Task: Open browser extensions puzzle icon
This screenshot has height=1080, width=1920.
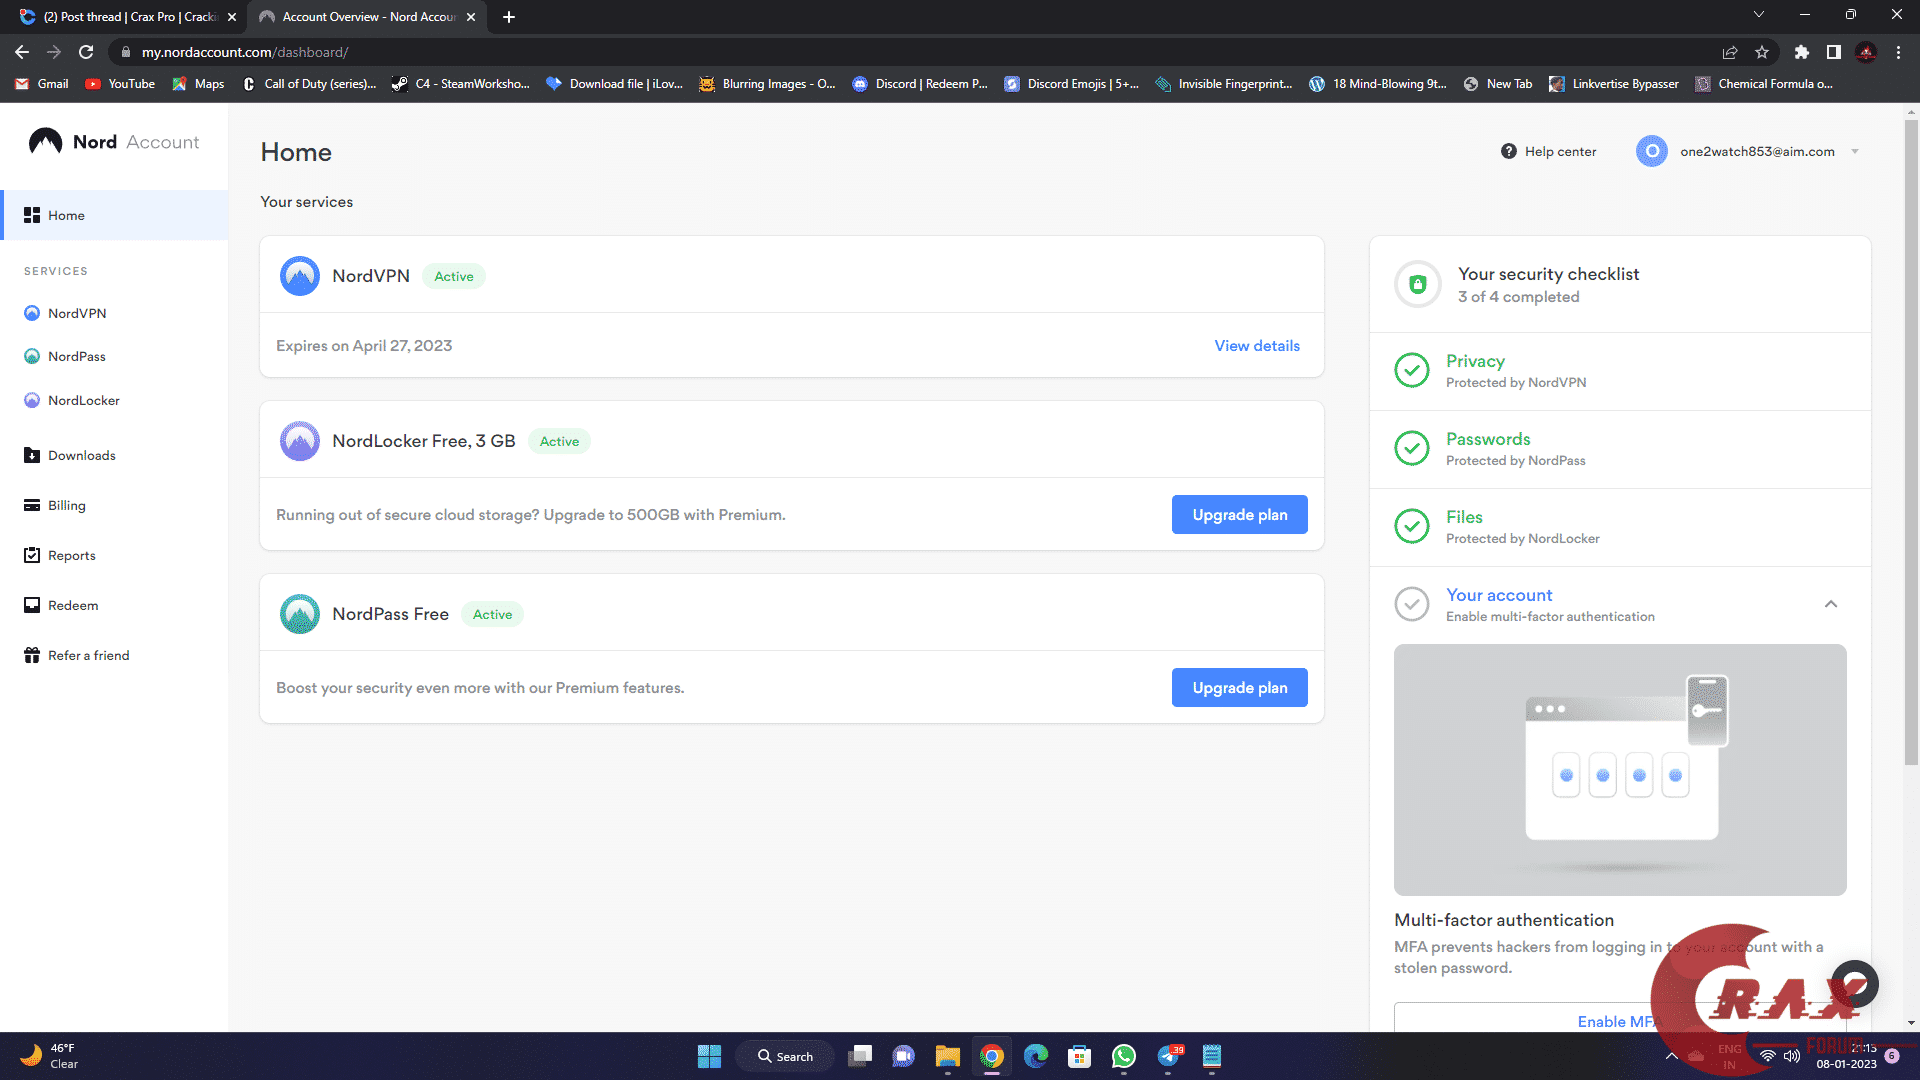Action: (1802, 52)
